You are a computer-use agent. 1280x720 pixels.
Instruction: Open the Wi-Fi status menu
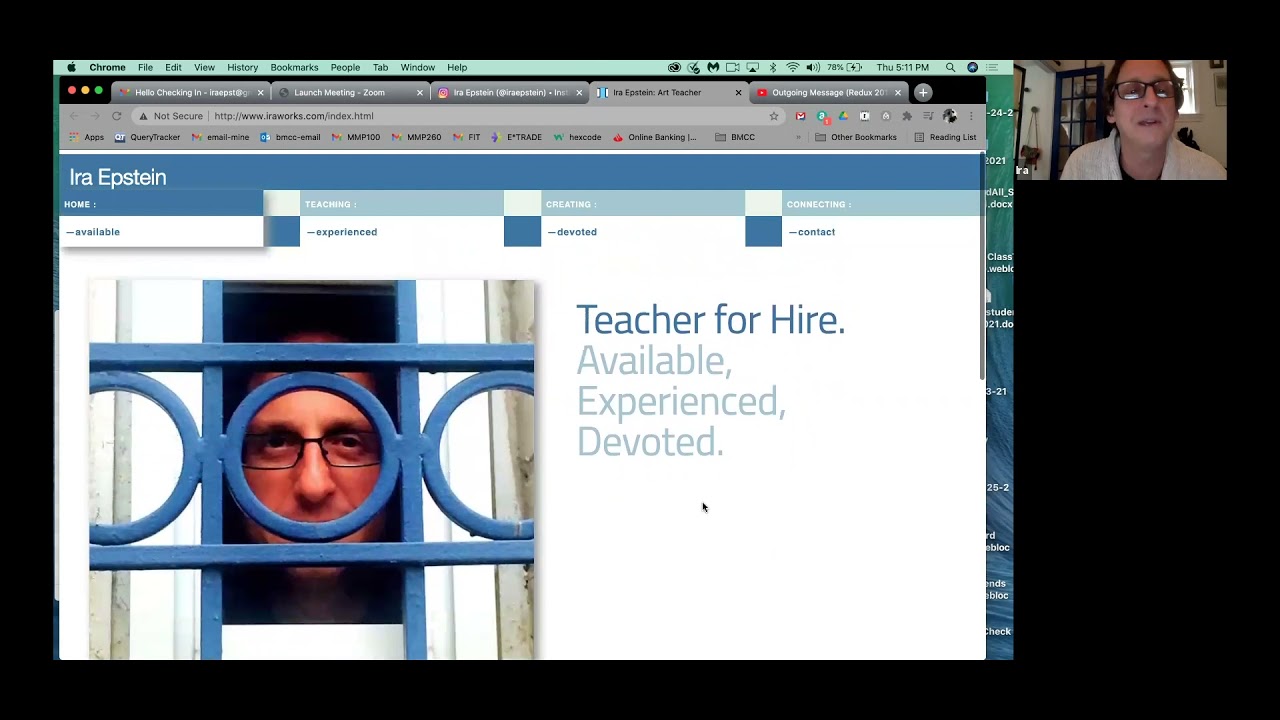793,68
